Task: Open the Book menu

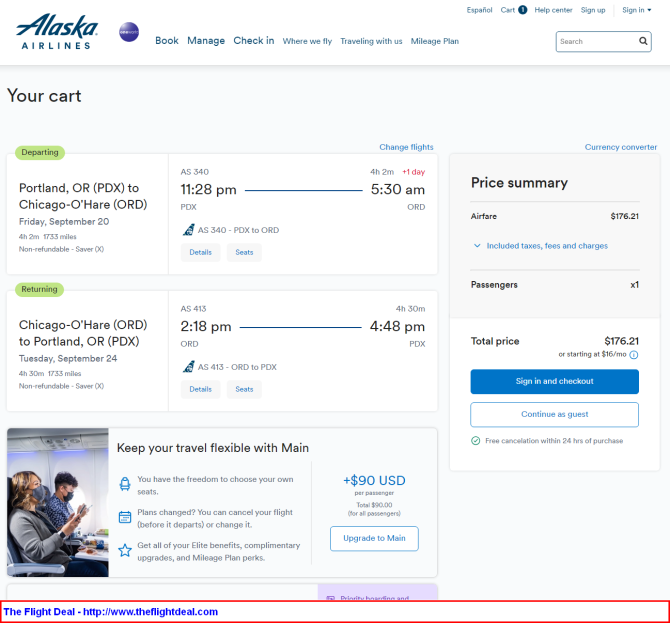Action: [x=167, y=41]
